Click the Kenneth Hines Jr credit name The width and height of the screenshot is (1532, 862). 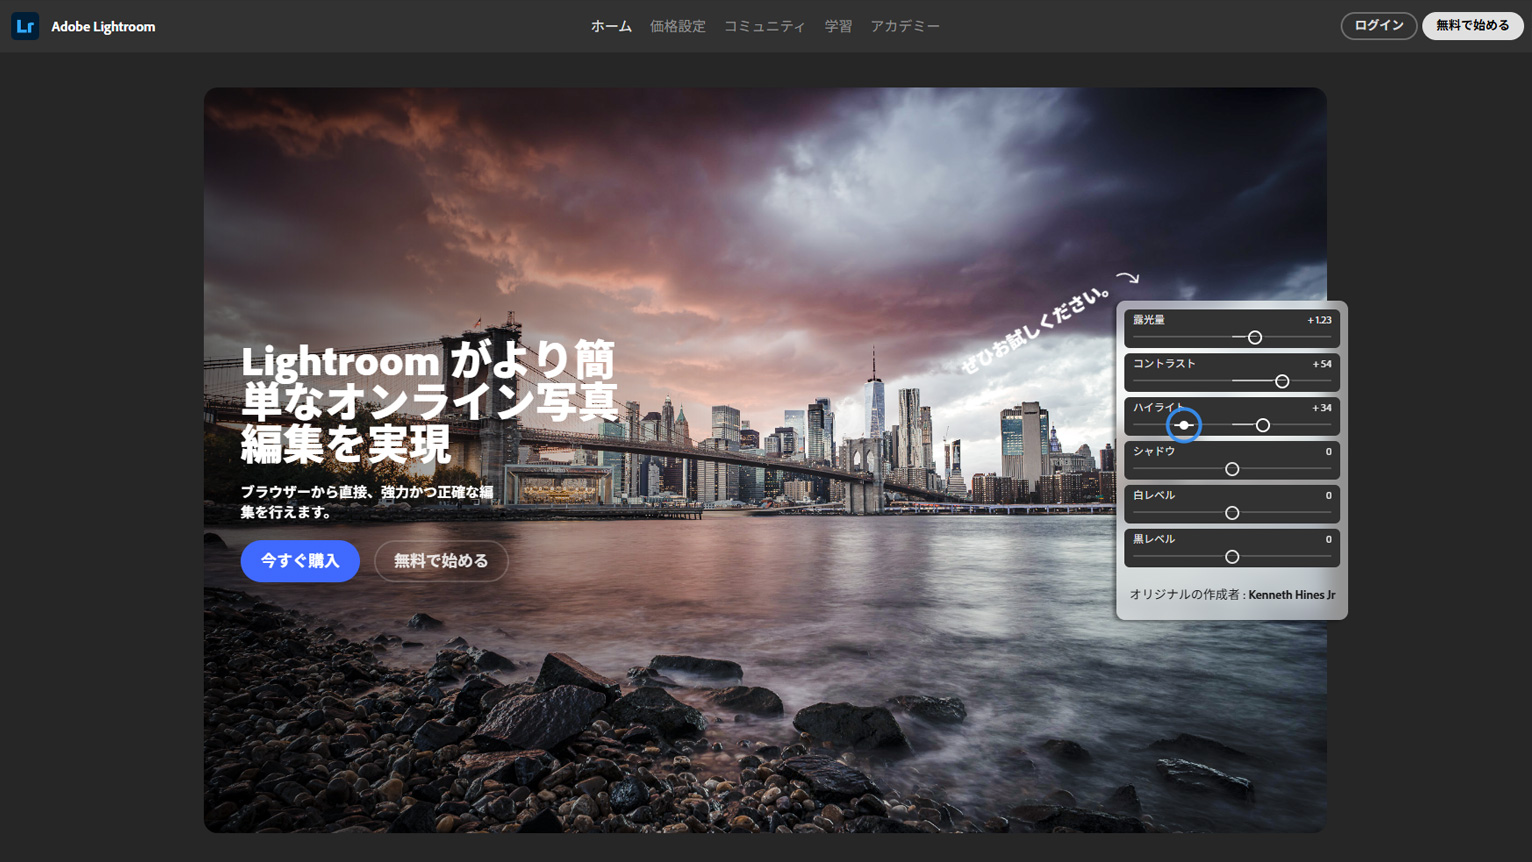[x=1292, y=595]
